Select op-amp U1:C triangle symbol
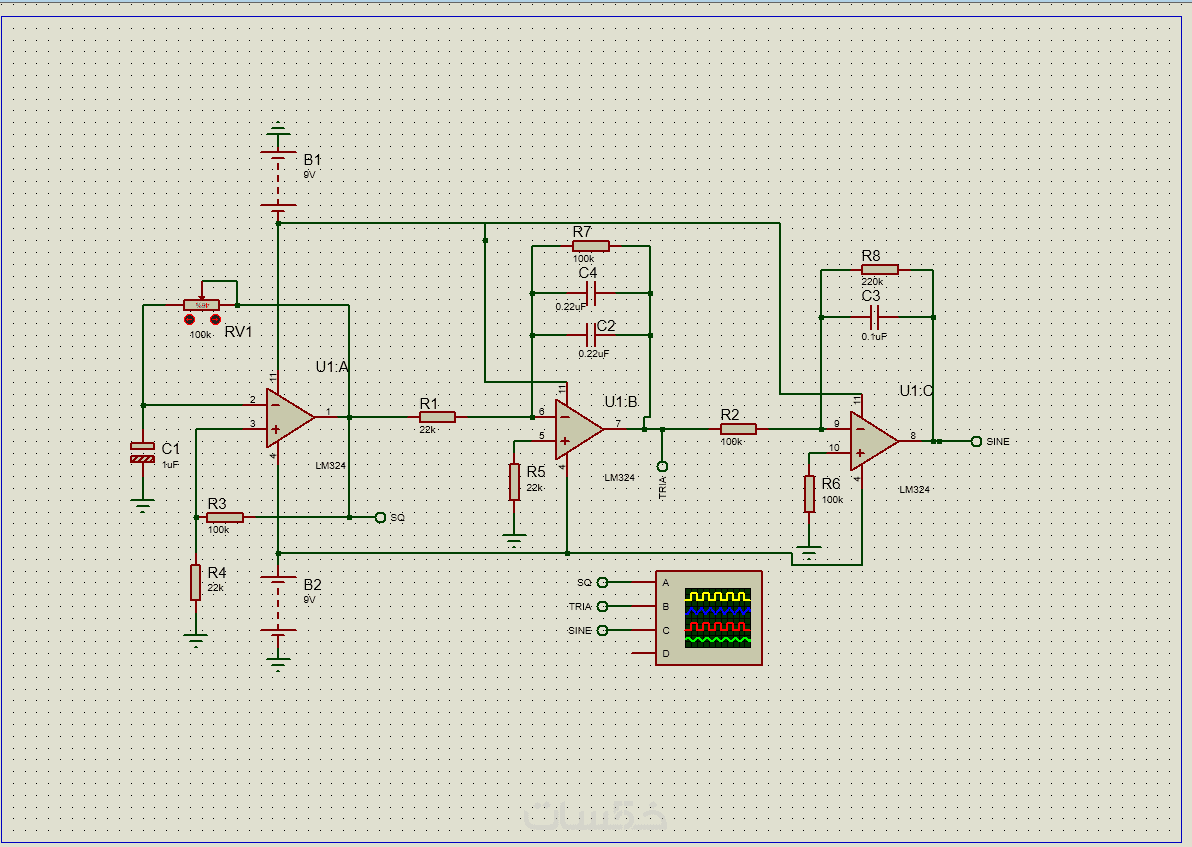The height and width of the screenshot is (847, 1192). [873, 441]
